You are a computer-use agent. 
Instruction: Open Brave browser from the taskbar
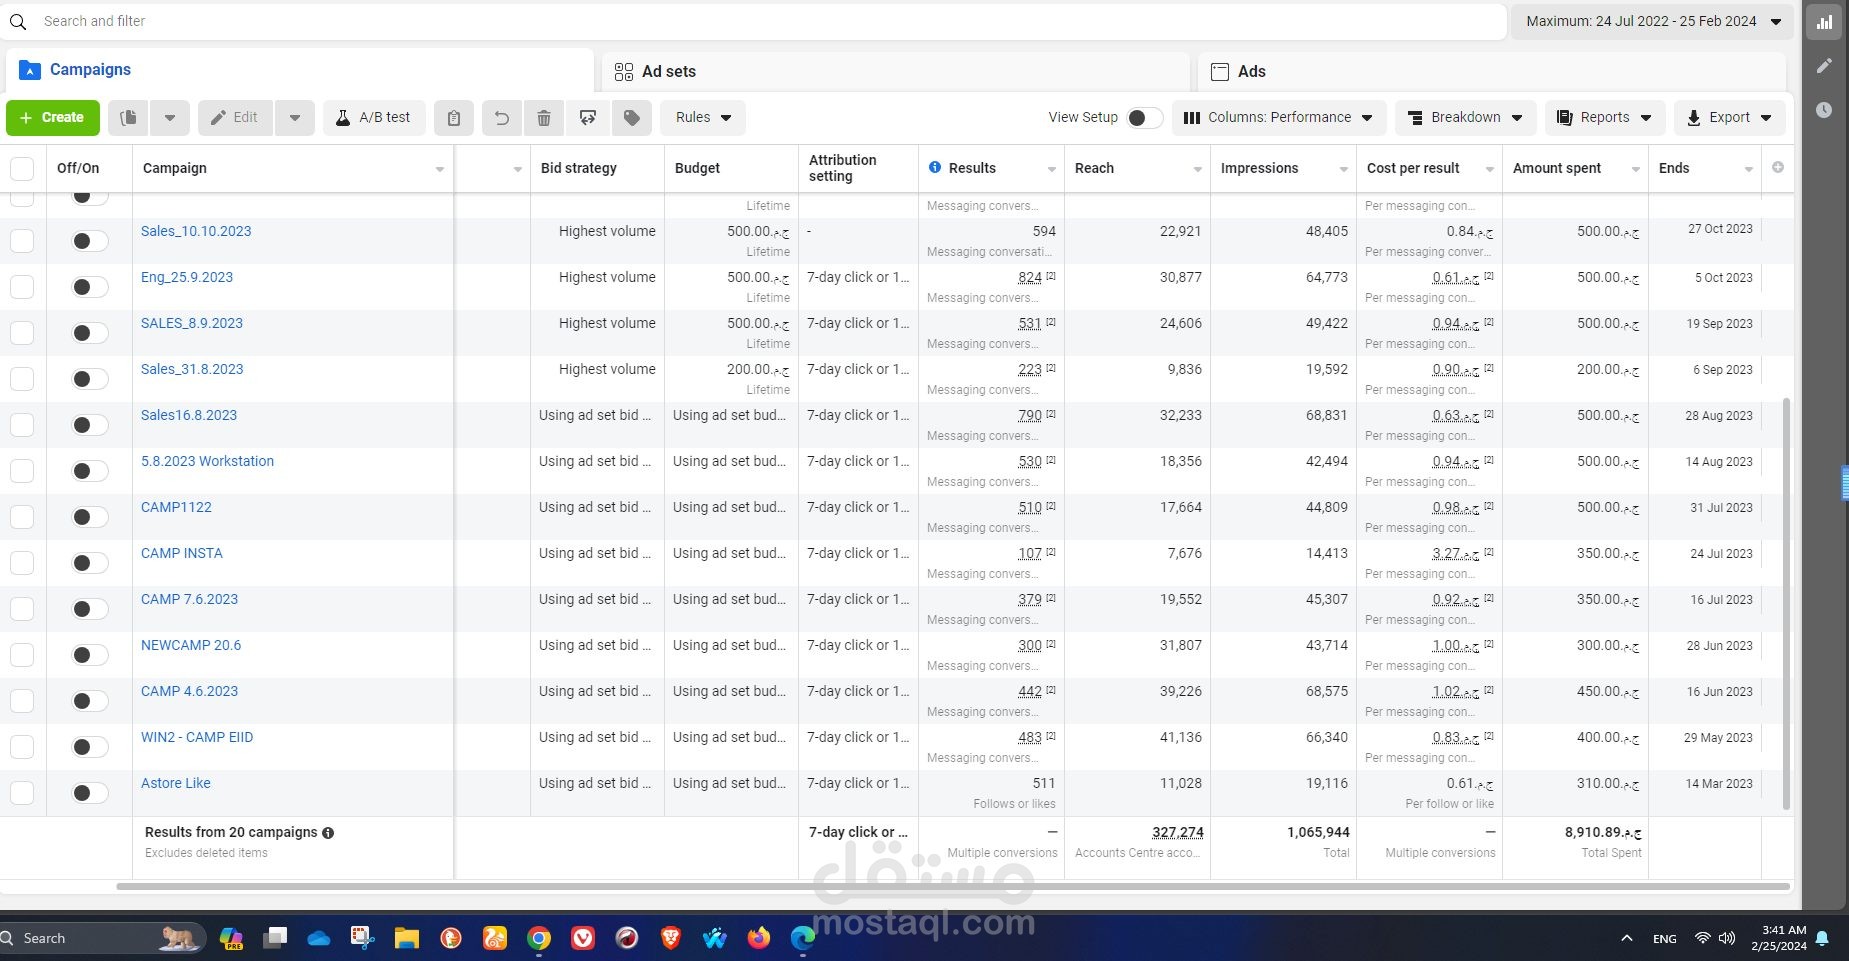tap(671, 938)
